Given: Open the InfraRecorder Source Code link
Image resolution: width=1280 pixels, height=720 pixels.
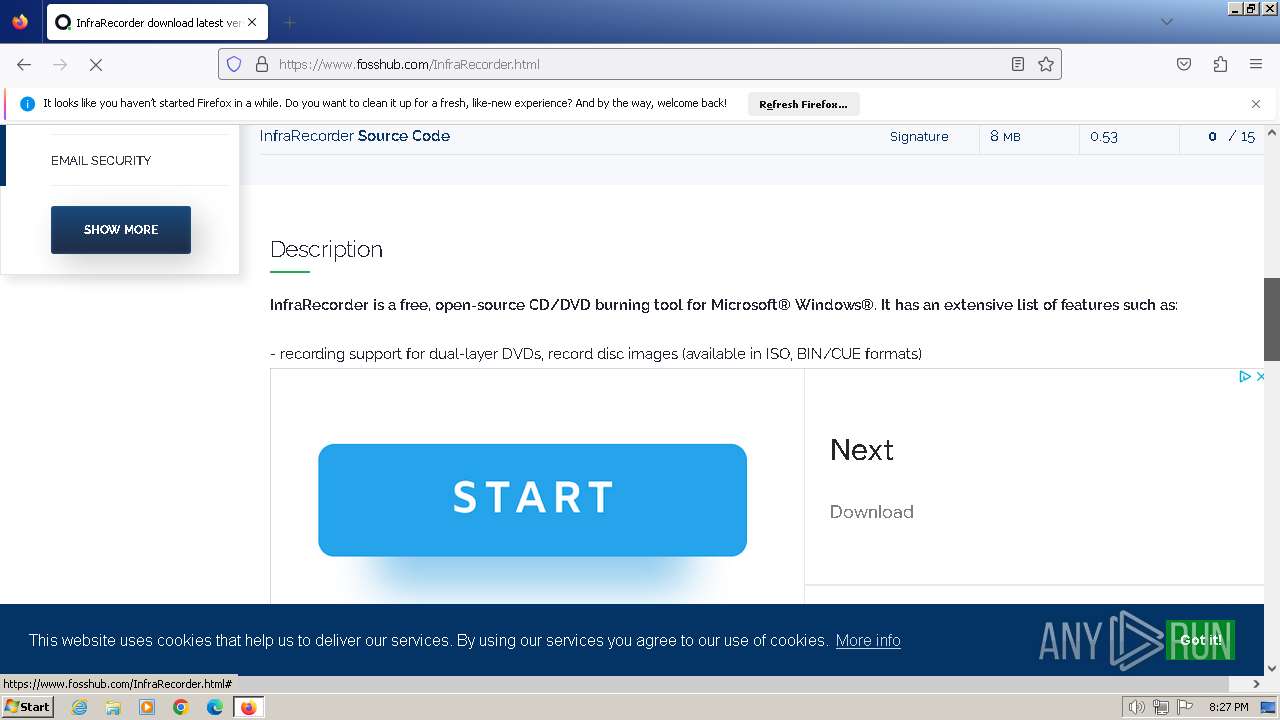Looking at the screenshot, I should [x=355, y=136].
